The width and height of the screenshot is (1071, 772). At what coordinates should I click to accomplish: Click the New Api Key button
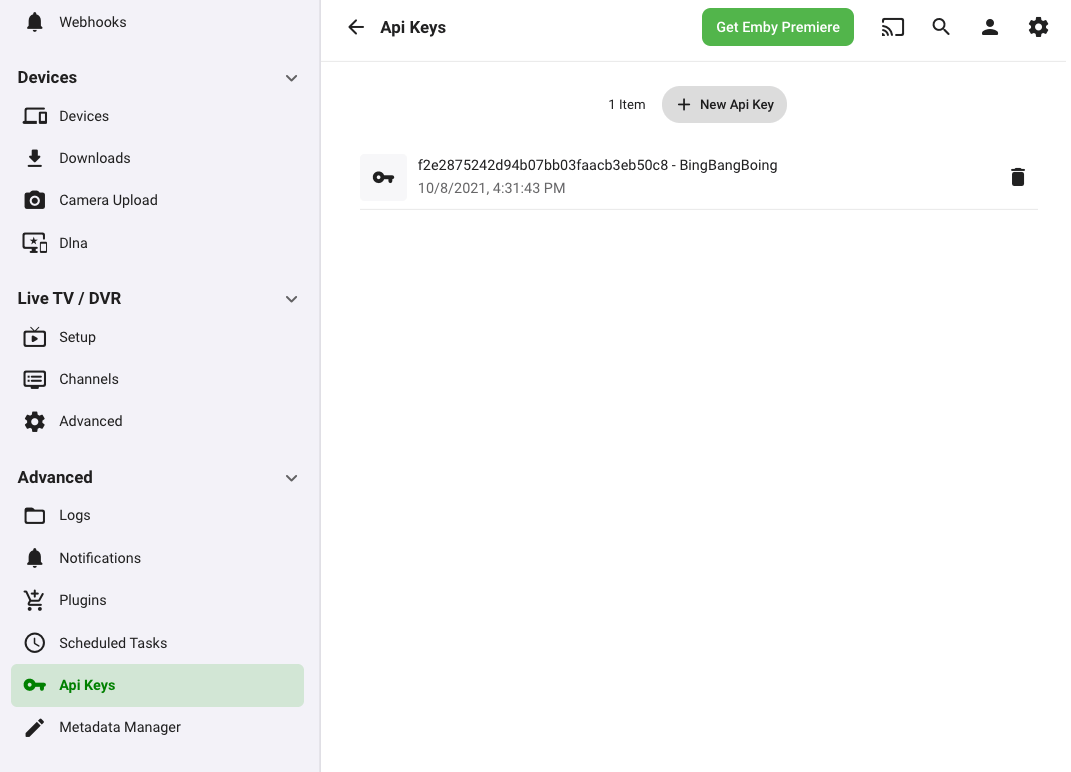coord(724,104)
